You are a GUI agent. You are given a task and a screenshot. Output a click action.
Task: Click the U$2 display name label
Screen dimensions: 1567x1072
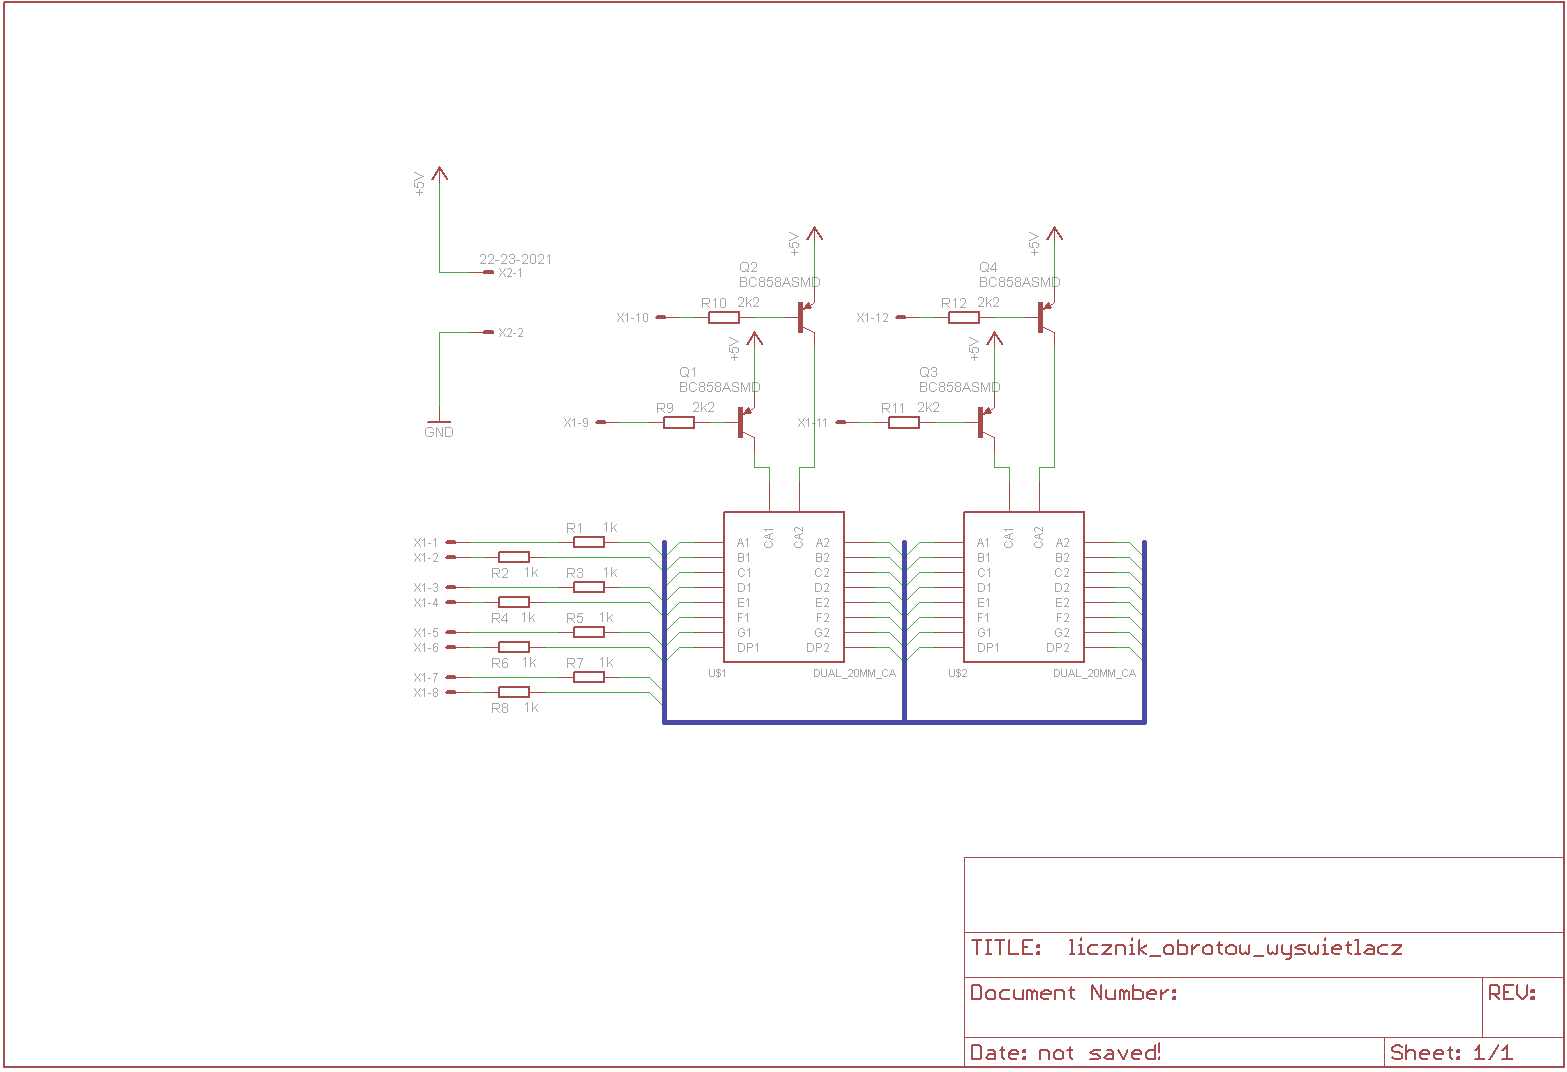coord(957,673)
